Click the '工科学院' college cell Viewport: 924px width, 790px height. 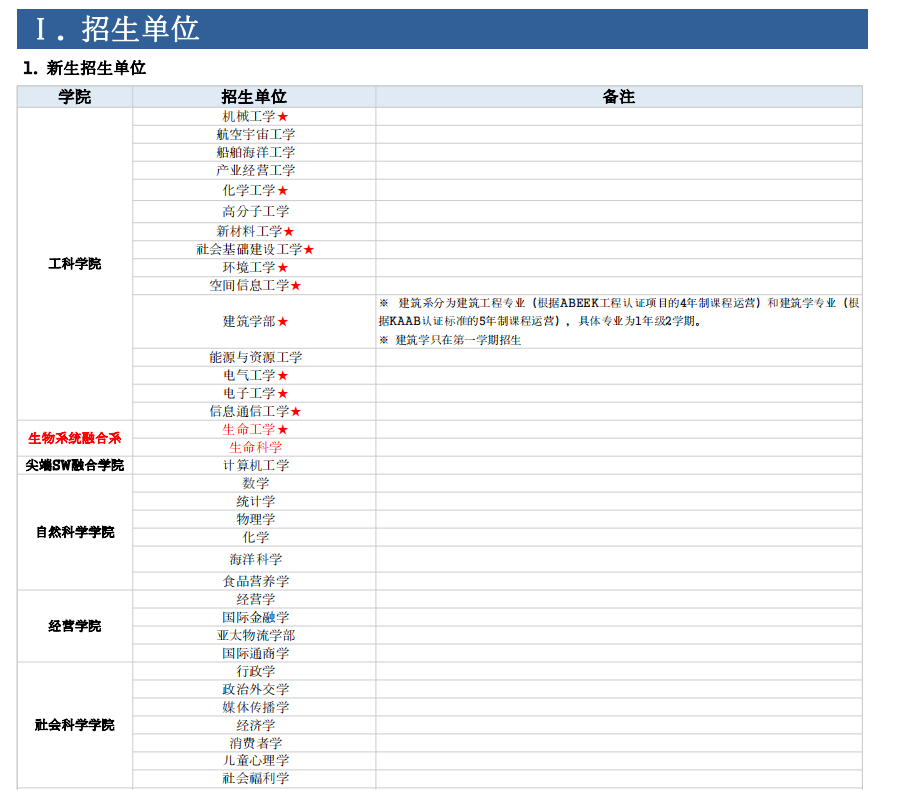(75, 264)
